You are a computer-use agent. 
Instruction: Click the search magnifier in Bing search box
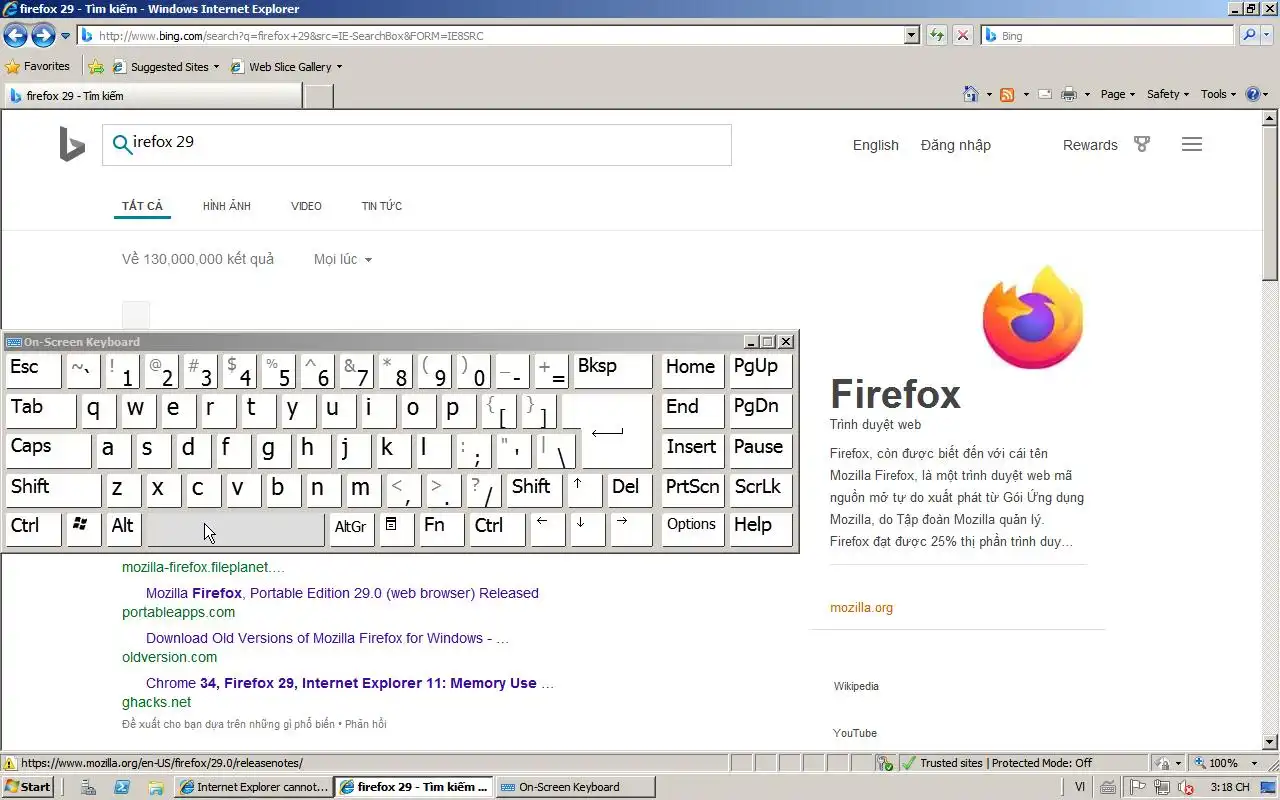(121, 145)
